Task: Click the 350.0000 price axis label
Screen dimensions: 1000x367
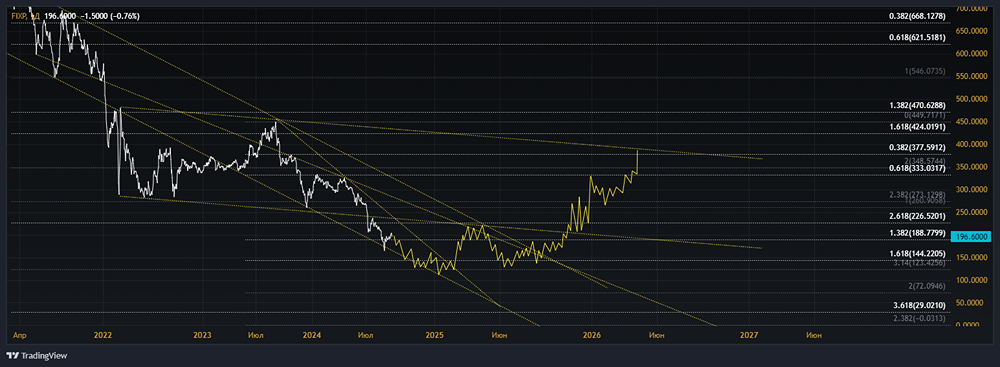Action: [970, 167]
